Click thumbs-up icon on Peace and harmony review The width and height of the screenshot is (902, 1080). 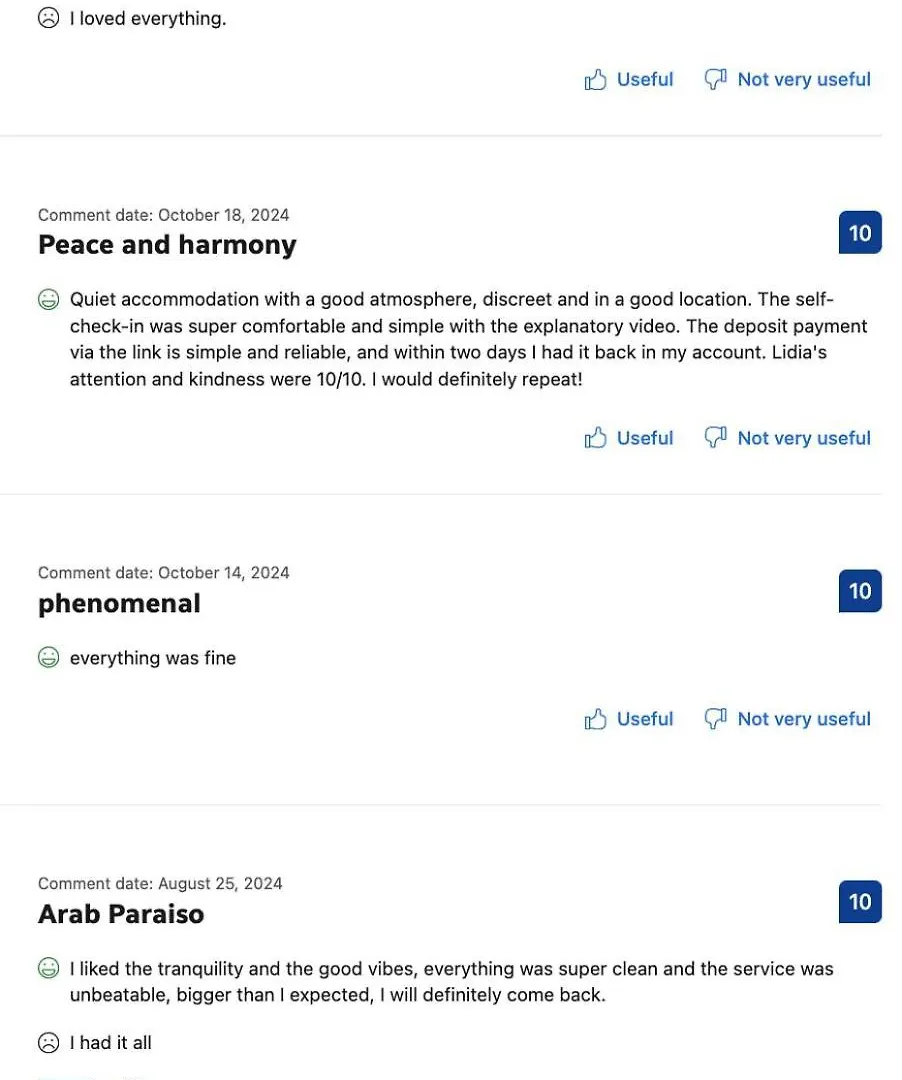point(595,438)
